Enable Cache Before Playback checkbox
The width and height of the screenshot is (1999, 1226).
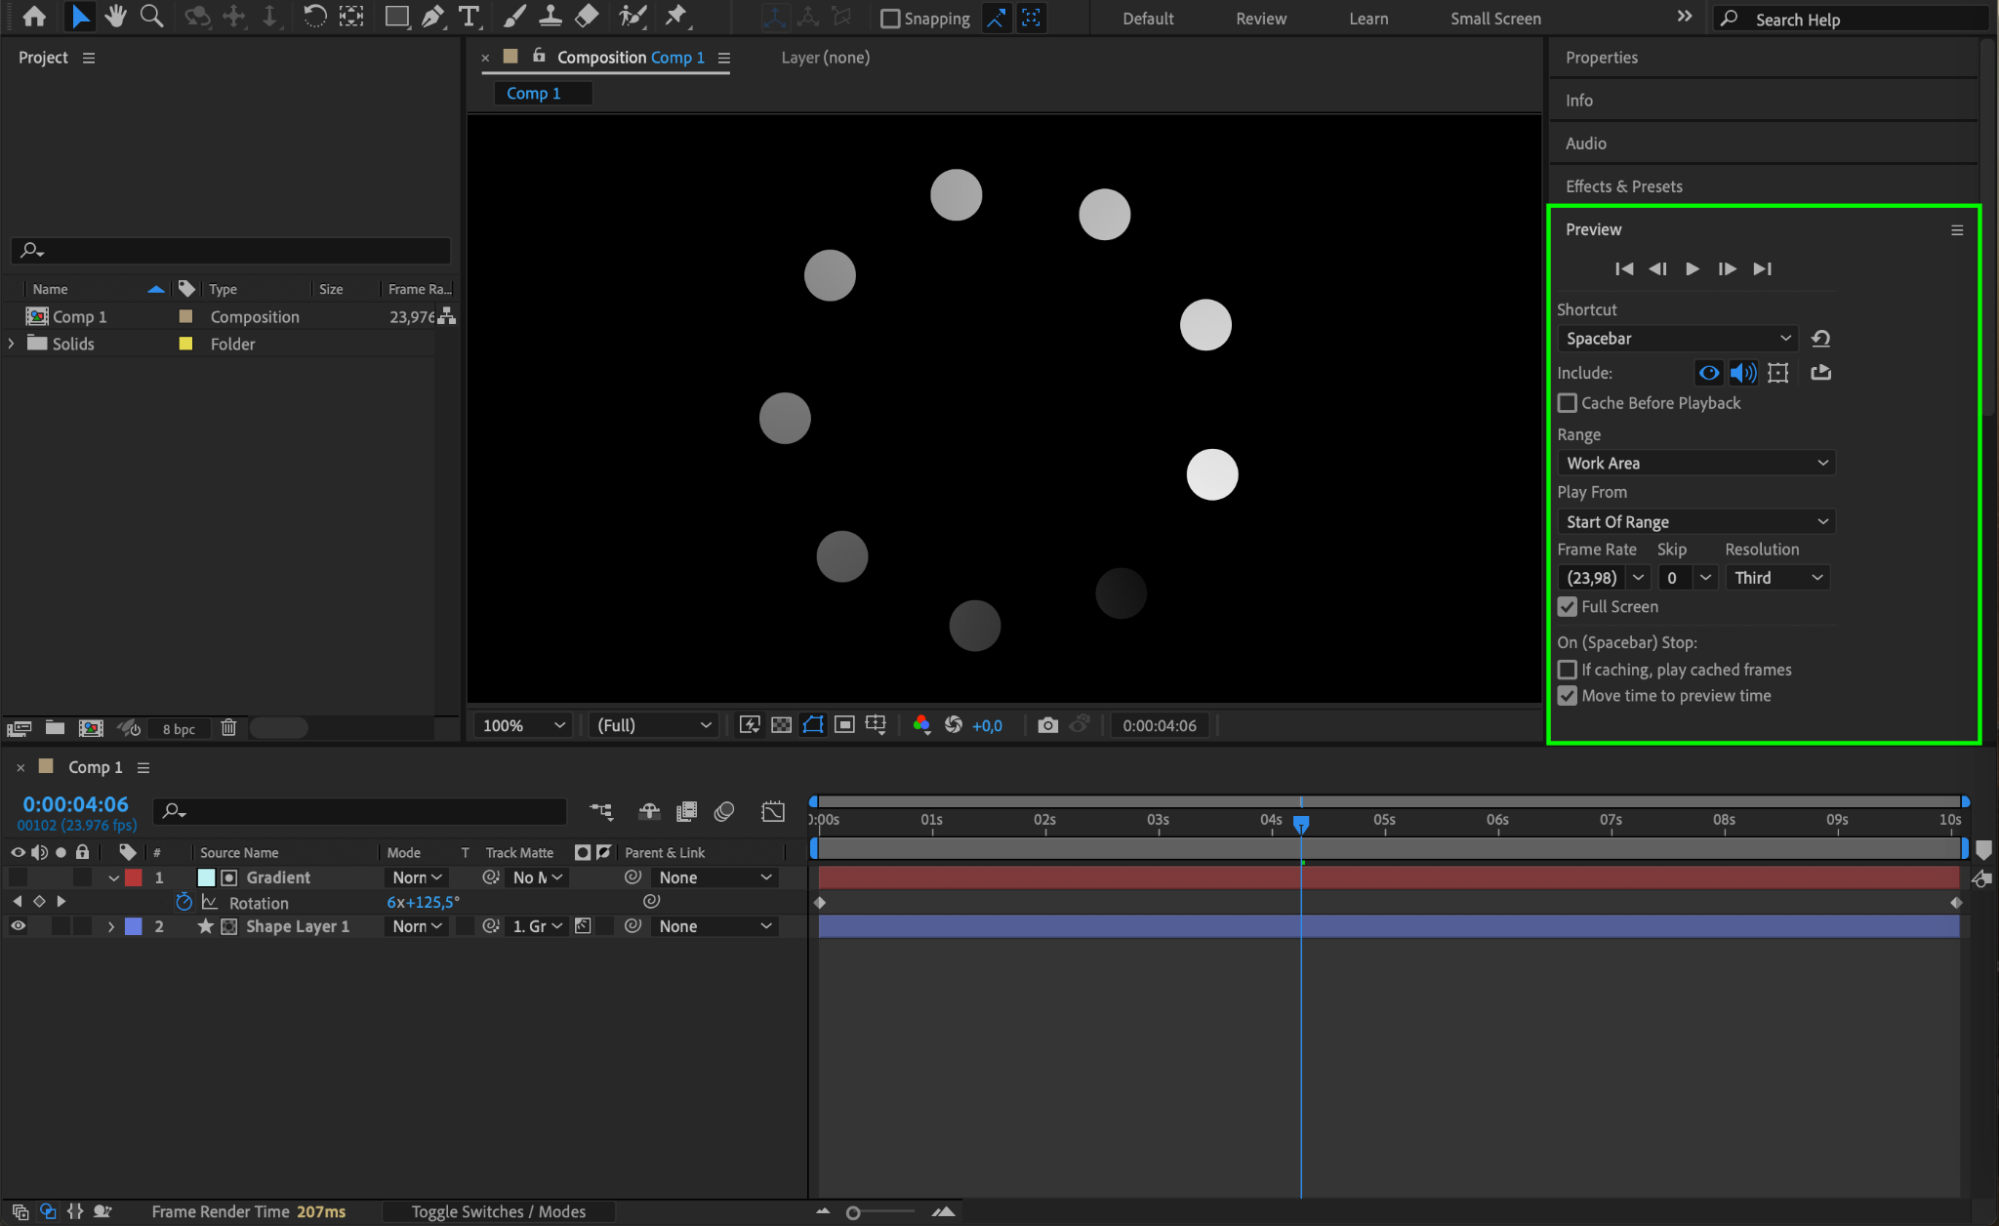(x=1567, y=403)
